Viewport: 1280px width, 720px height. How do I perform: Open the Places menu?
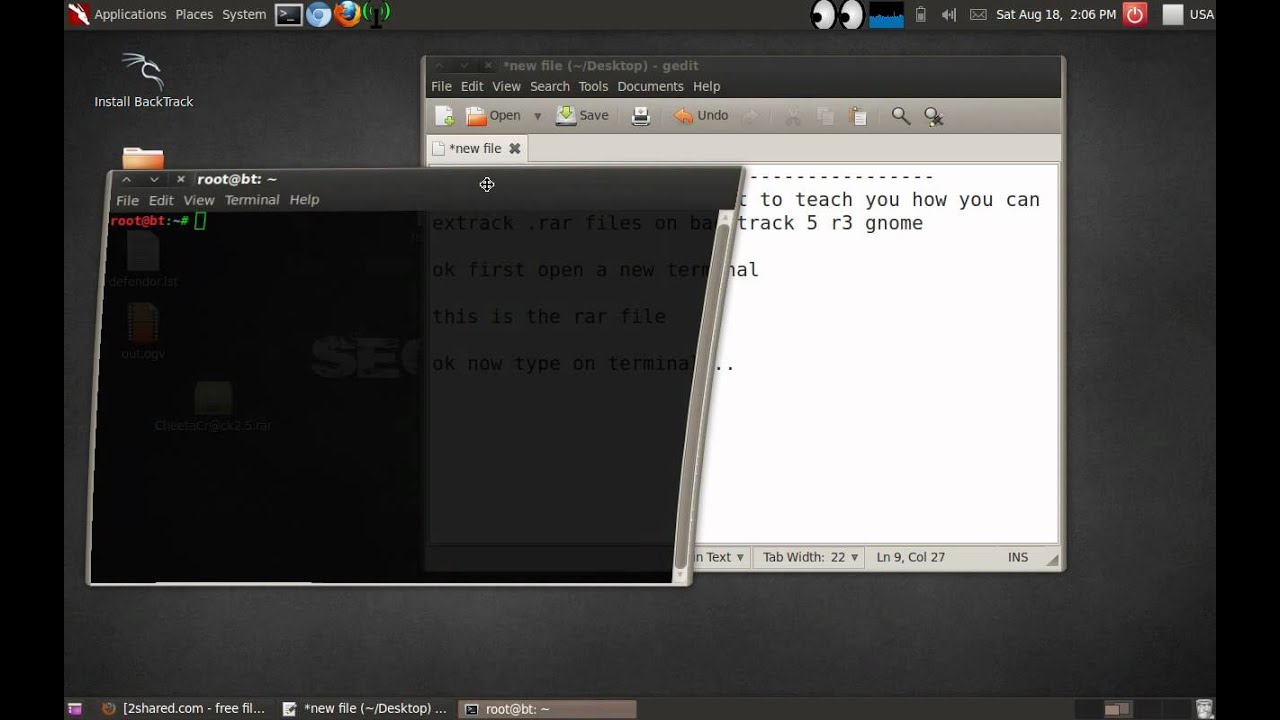tap(194, 14)
